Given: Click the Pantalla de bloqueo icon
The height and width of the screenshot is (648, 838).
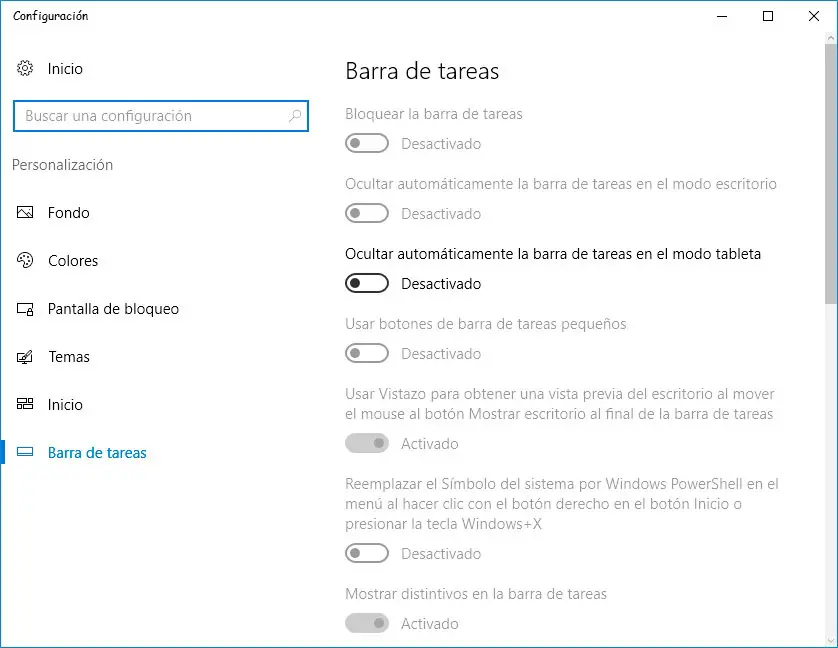Looking at the screenshot, I should pyautogui.click(x=26, y=309).
